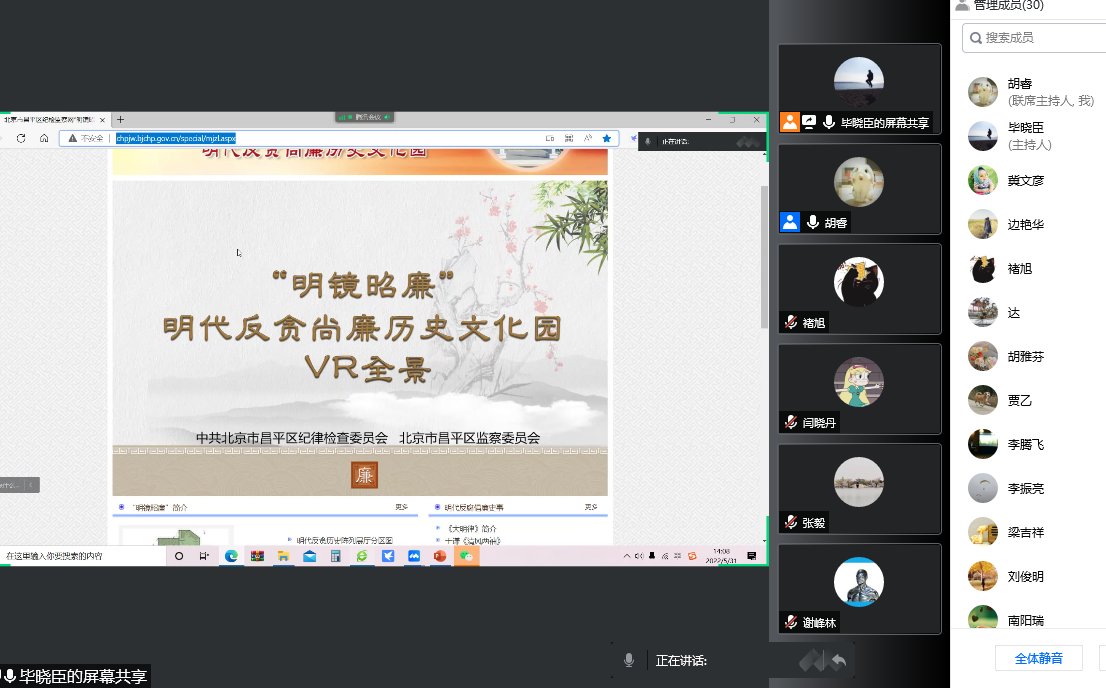Open a new tab with the plus button
Image resolution: width=1106 pixels, height=688 pixels.
pyautogui.click(x=120, y=119)
